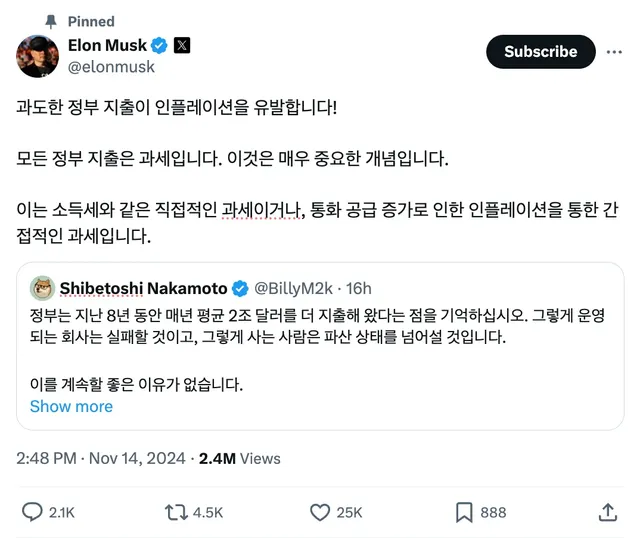
Task: Click the X affiliation badge icon
Action: [182, 46]
